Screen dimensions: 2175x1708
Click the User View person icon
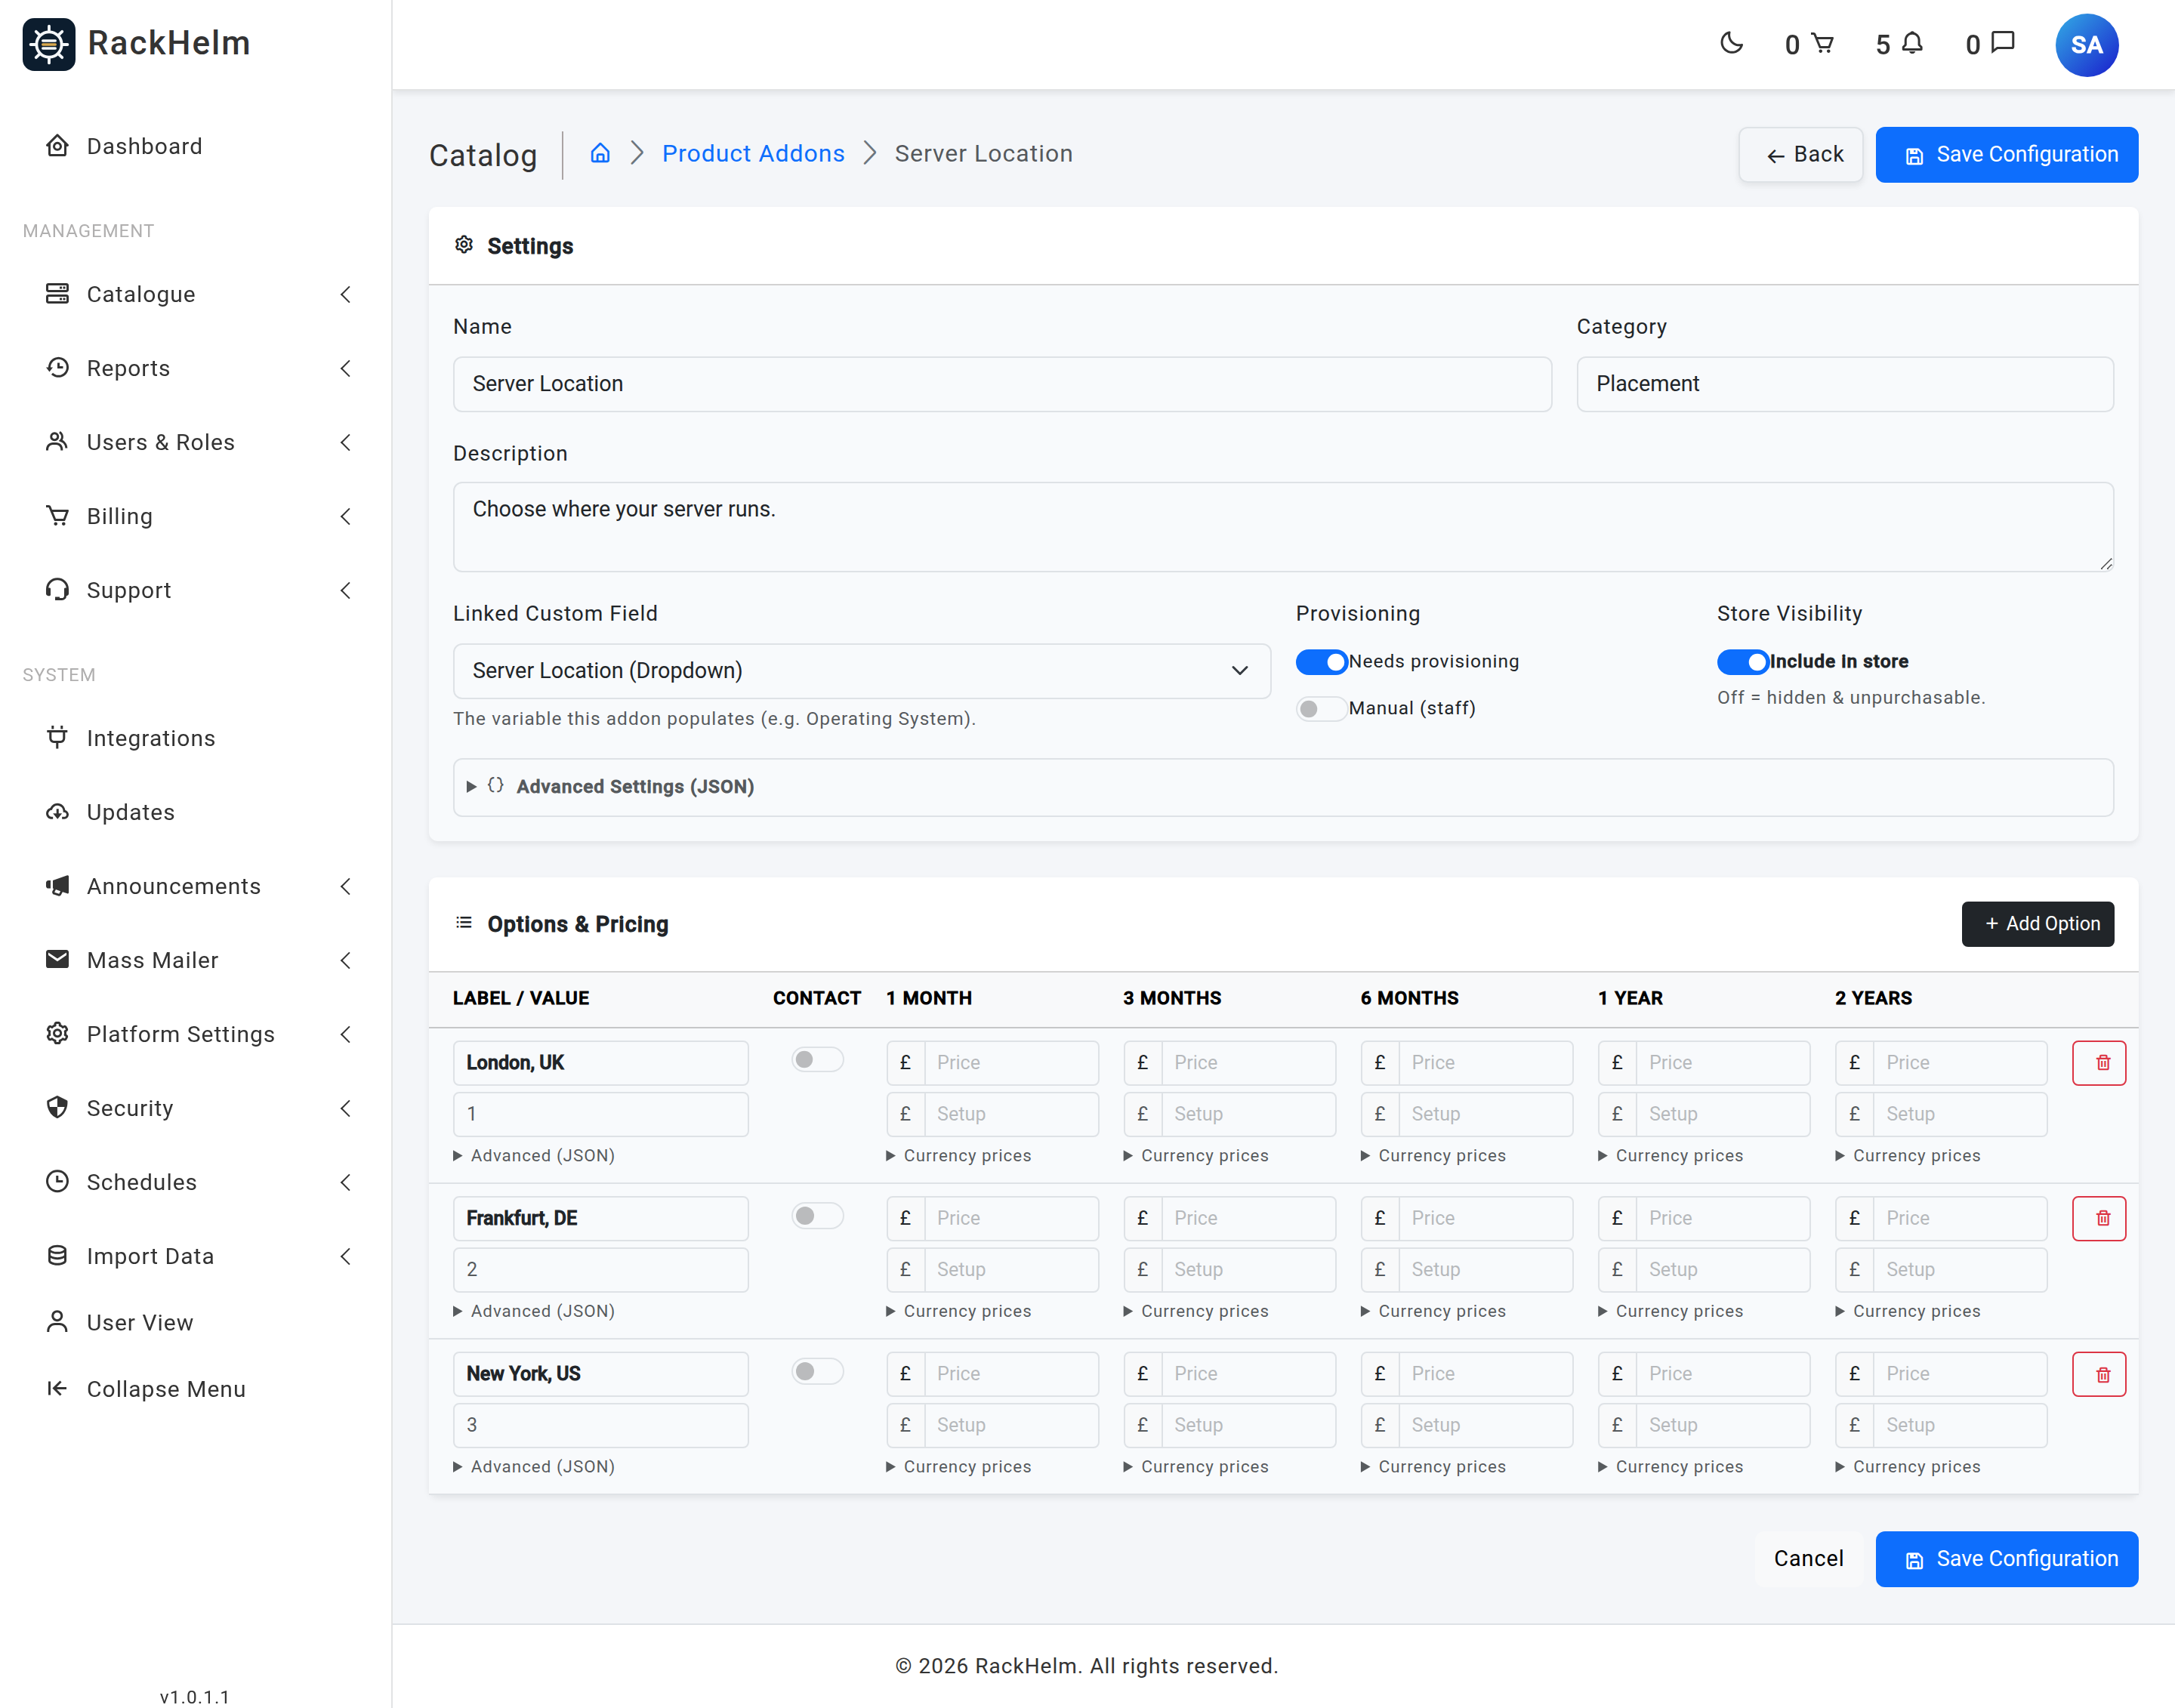tap(58, 1322)
